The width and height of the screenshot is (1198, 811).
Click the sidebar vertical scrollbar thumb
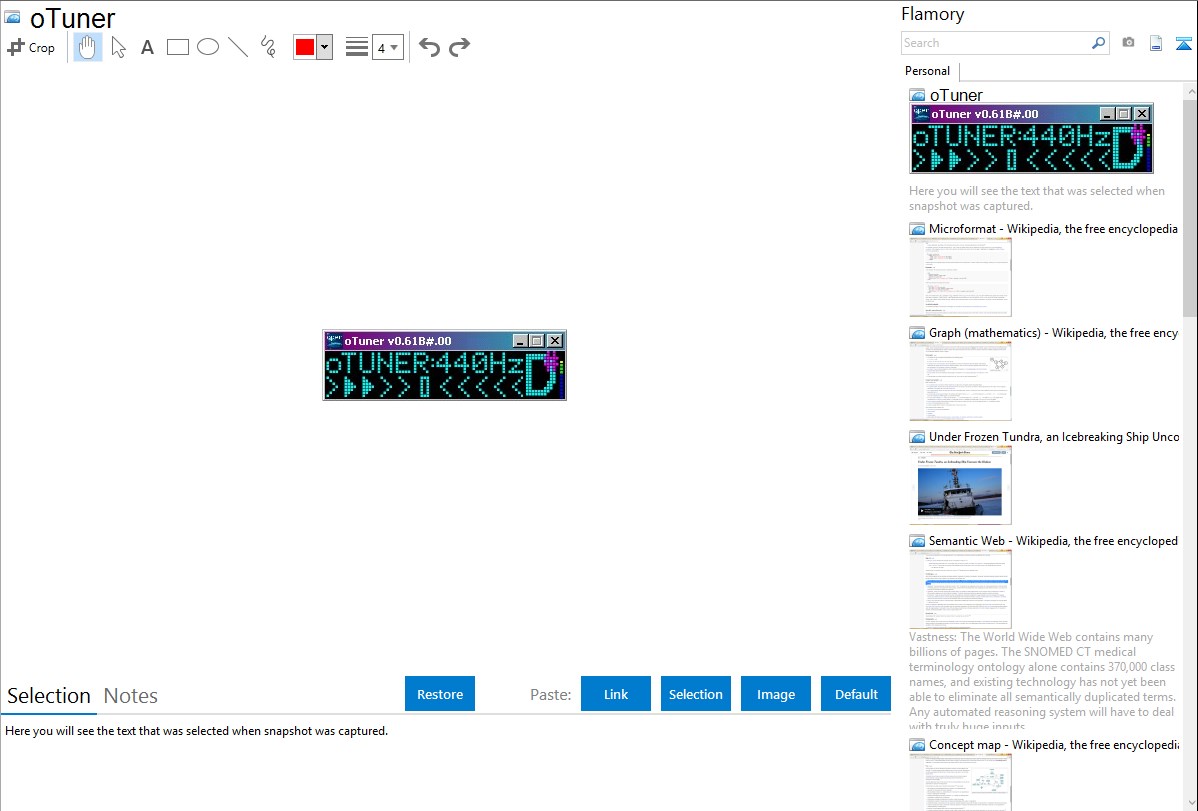(x=1190, y=207)
